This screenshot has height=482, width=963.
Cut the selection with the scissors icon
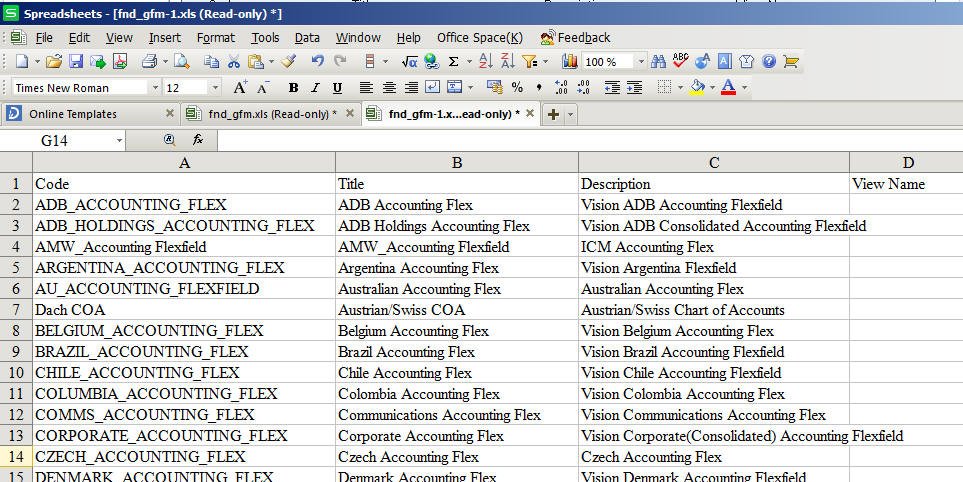click(233, 61)
